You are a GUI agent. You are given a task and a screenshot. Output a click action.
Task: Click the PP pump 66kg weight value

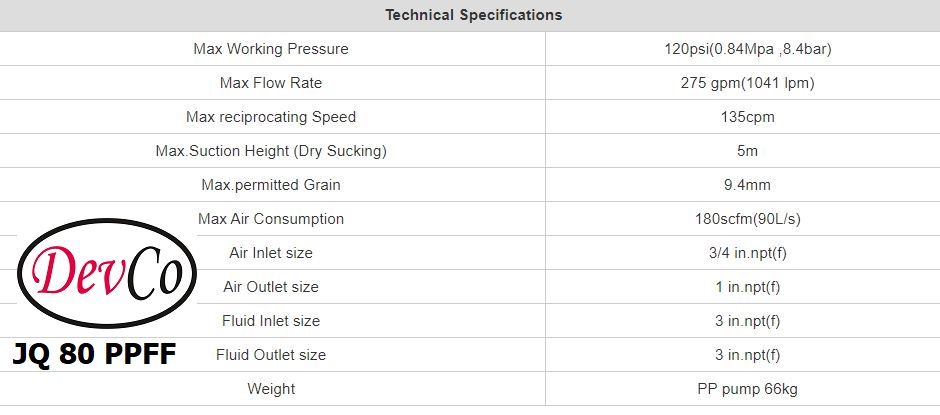tap(741, 389)
